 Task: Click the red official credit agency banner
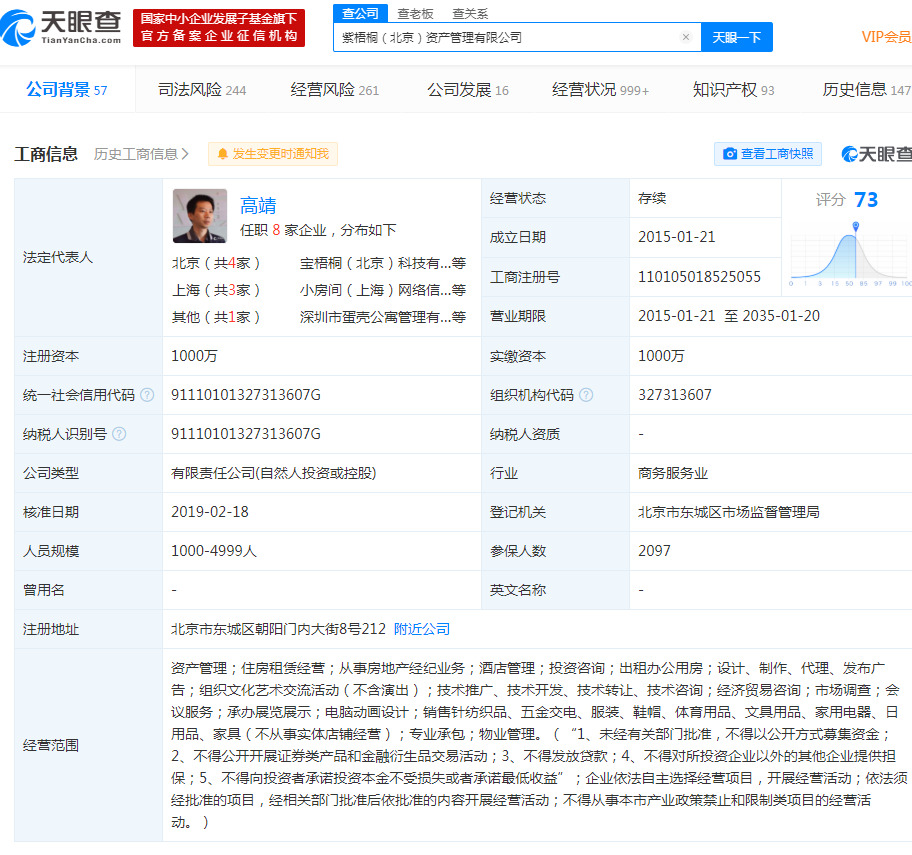(x=219, y=27)
